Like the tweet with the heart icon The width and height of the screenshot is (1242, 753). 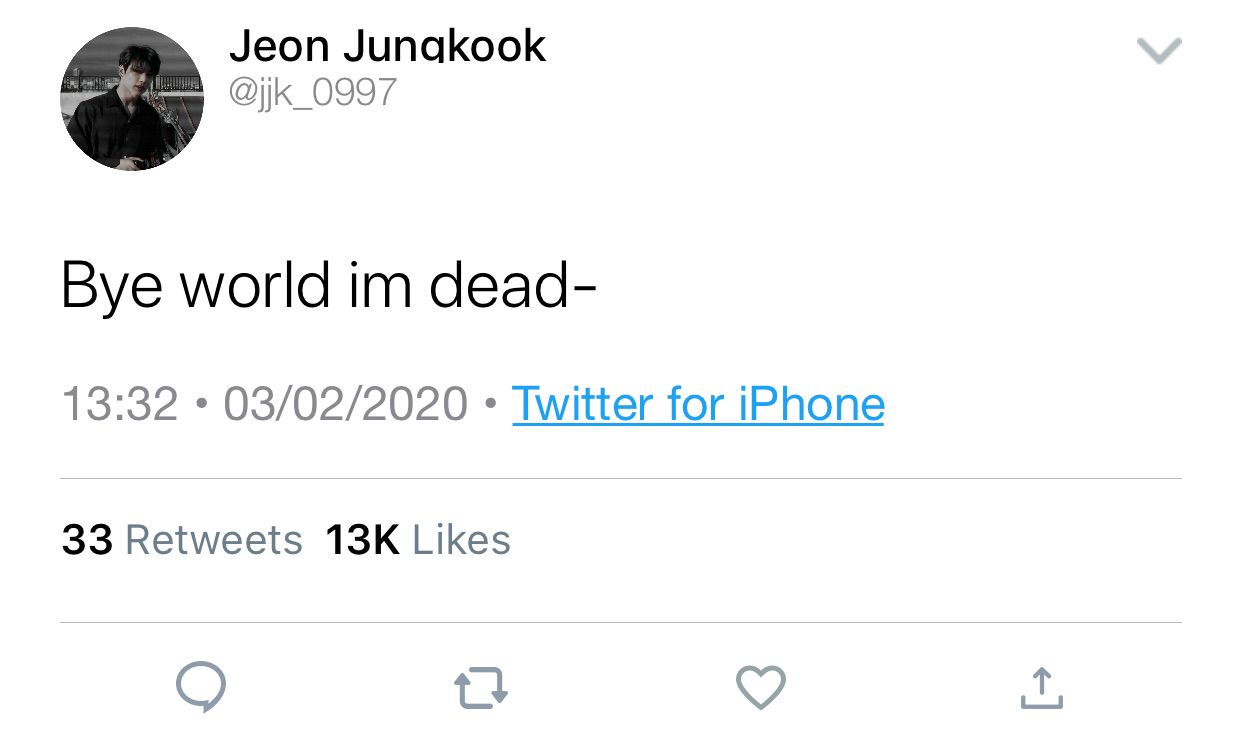click(x=761, y=688)
